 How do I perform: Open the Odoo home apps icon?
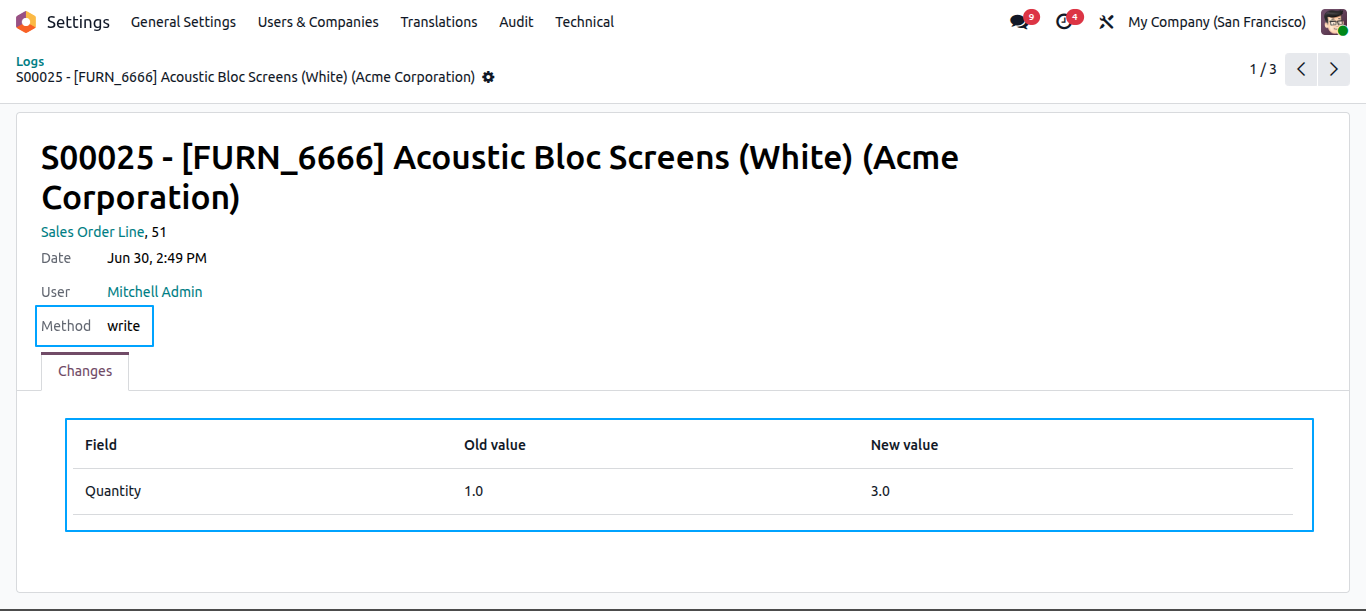[26, 22]
